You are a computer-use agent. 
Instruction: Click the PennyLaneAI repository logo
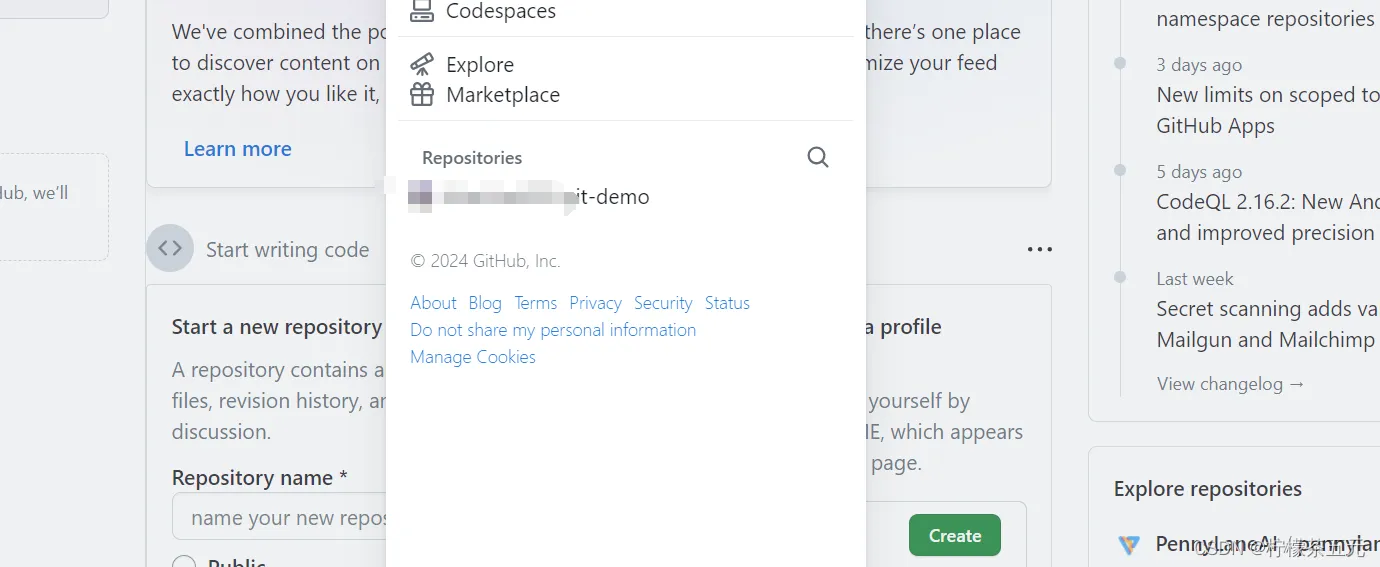(1128, 545)
